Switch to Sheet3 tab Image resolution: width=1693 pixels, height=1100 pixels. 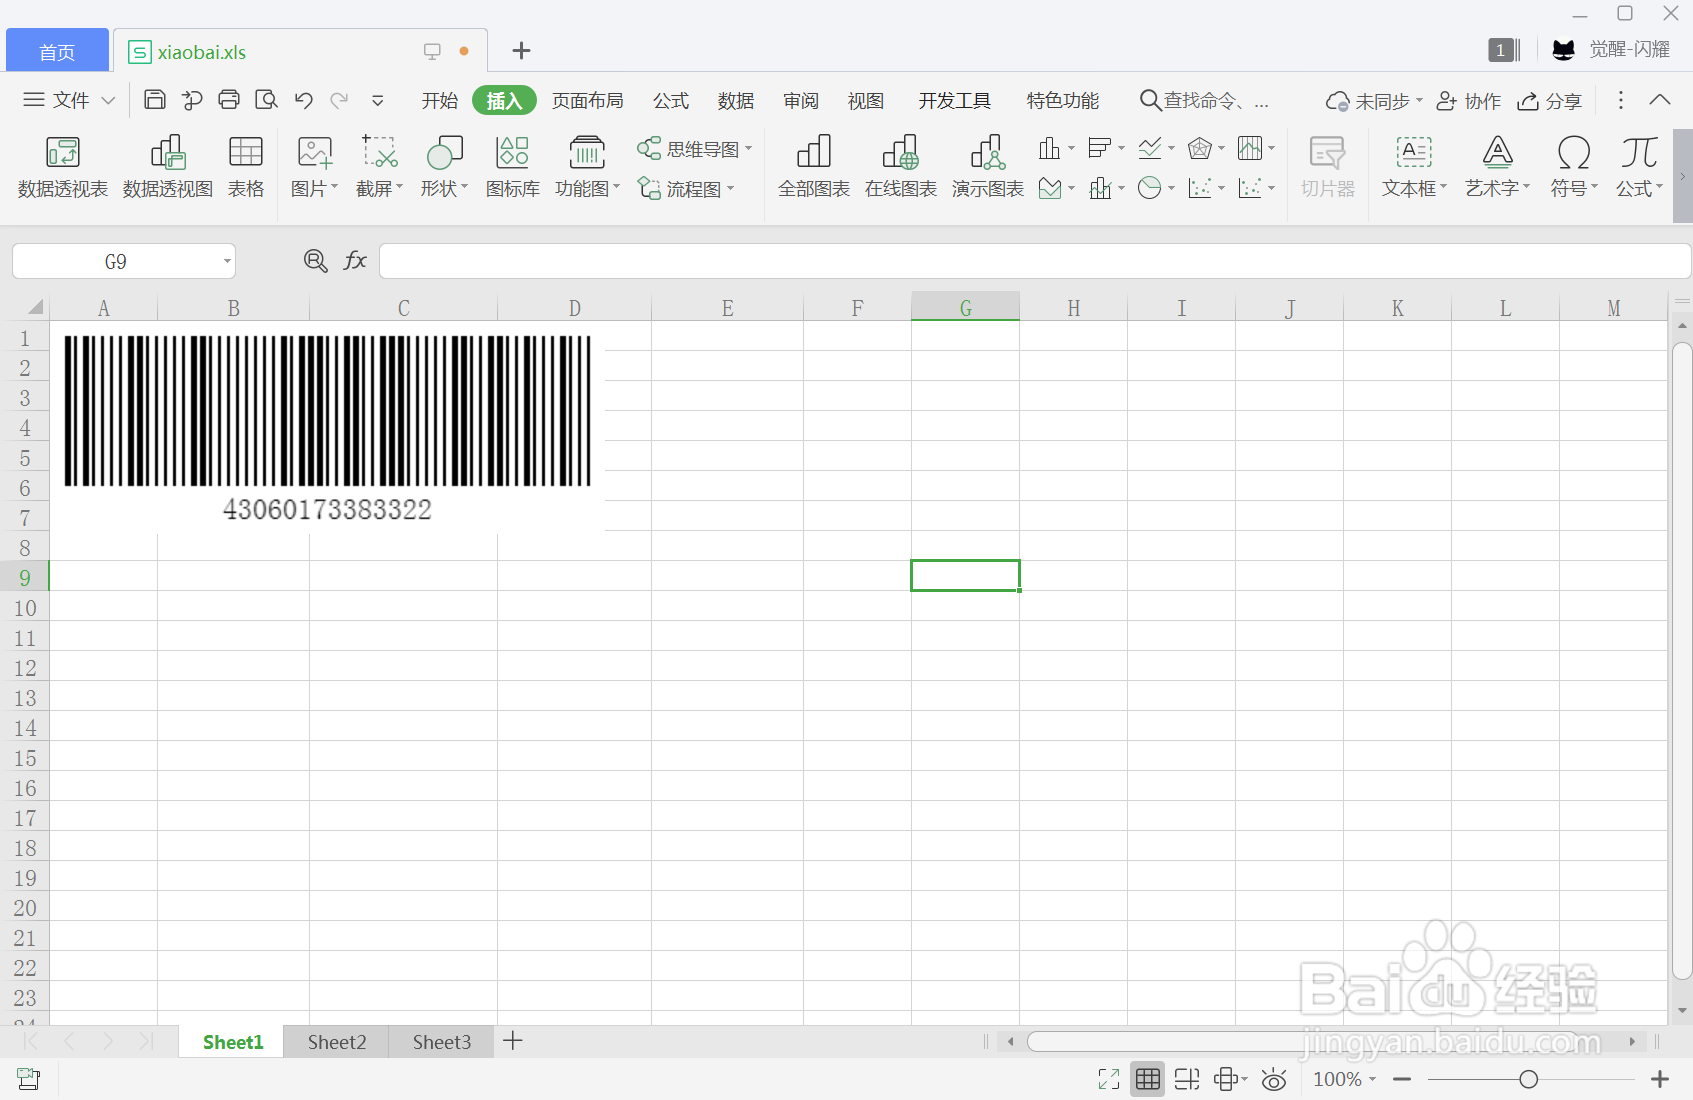pyautogui.click(x=442, y=1042)
